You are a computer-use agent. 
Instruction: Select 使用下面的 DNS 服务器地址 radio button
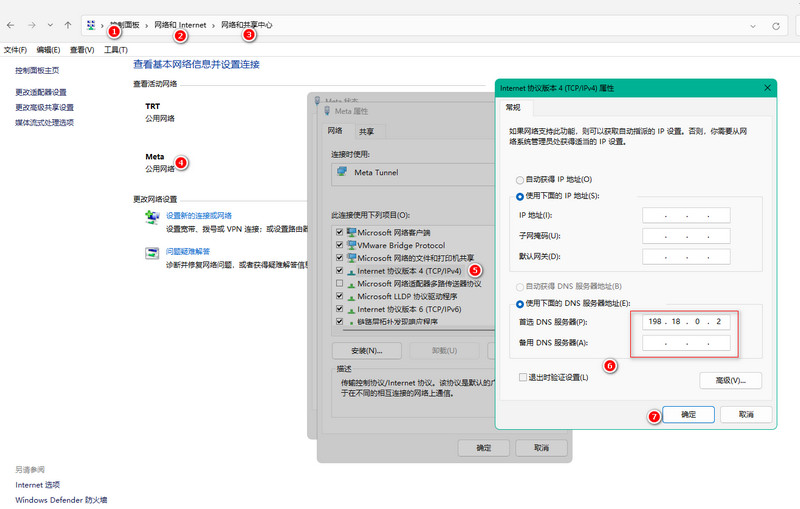pyautogui.click(x=520, y=304)
